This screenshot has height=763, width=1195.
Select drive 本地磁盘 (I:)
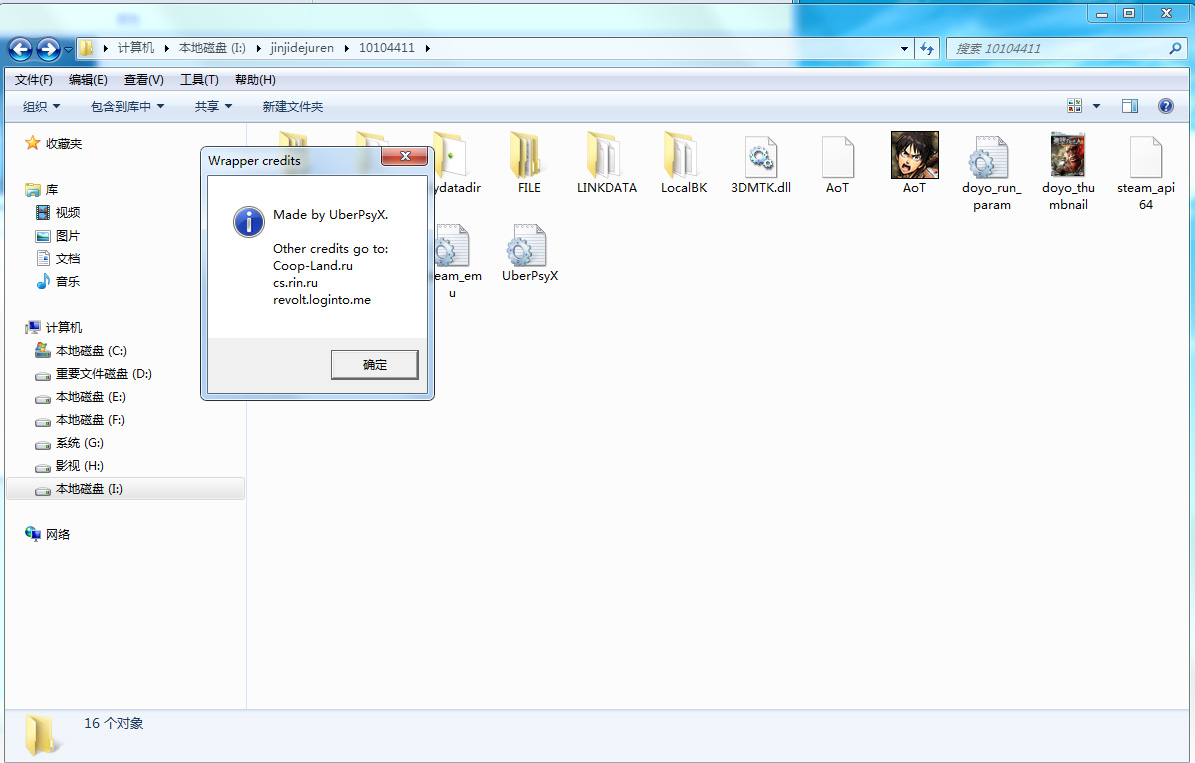[x=125, y=489]
